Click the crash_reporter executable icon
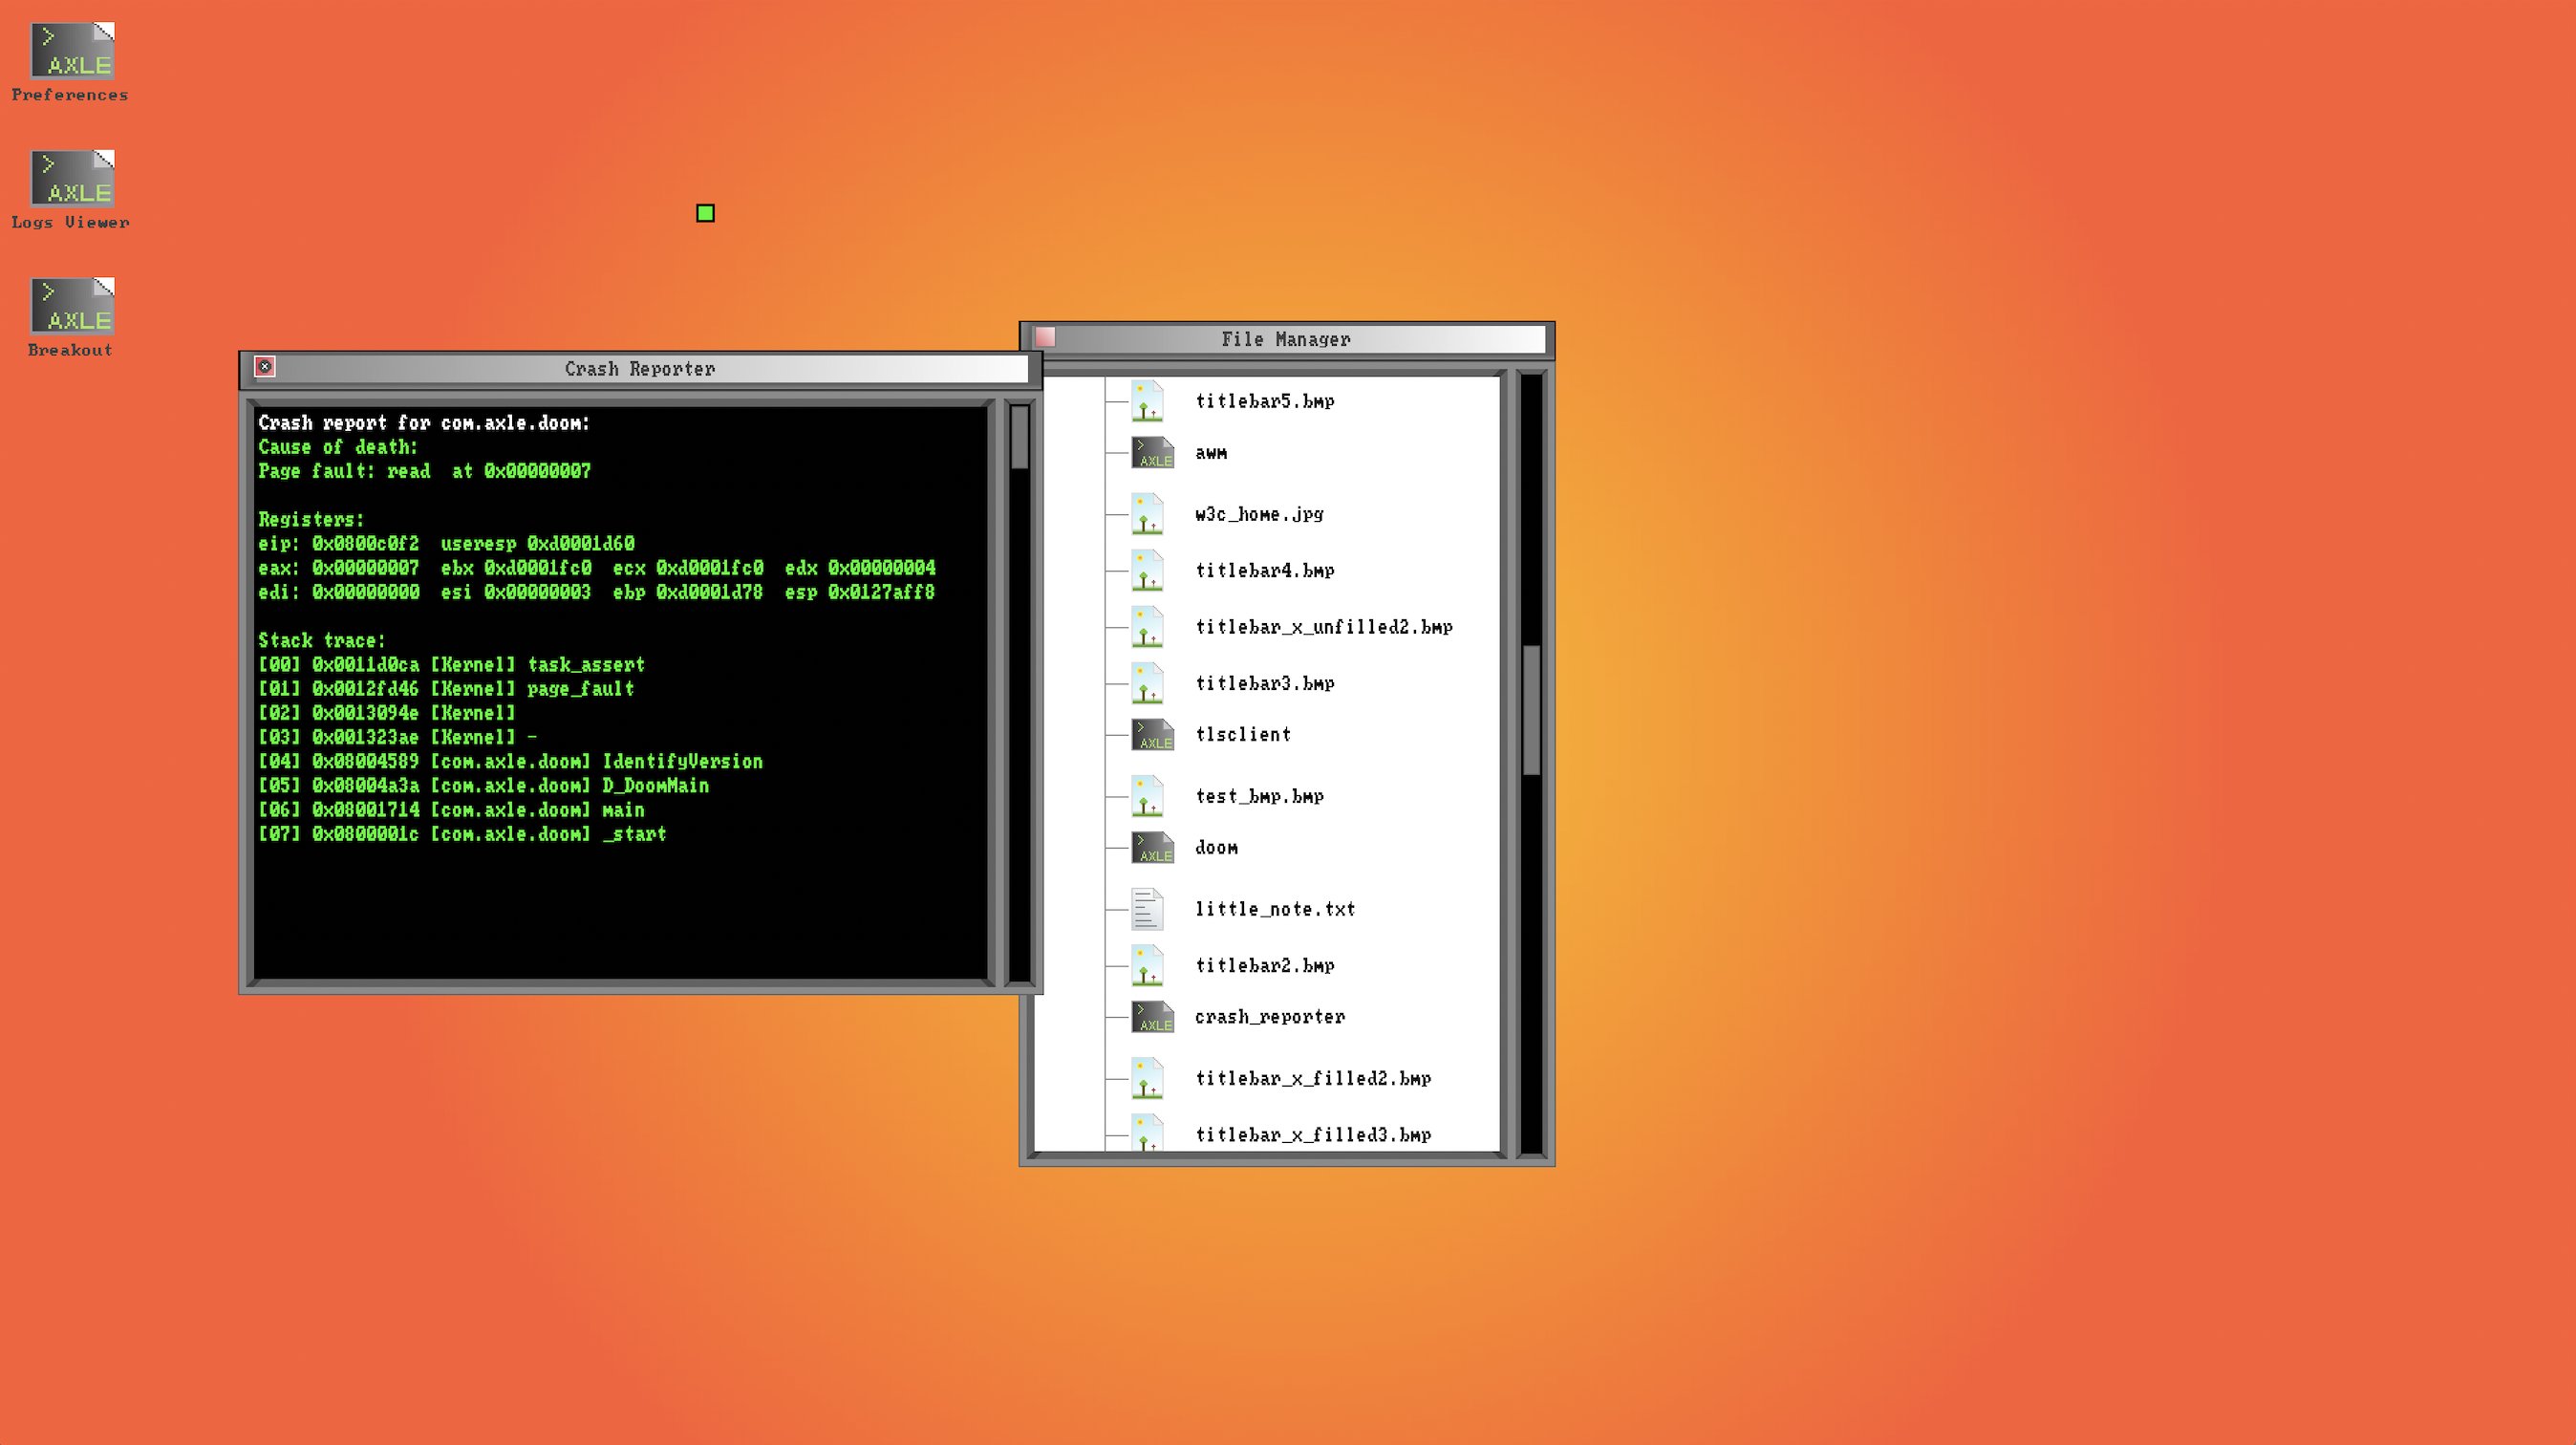Viewport: 2576px width, 1445px height. click(1152, 1017)
